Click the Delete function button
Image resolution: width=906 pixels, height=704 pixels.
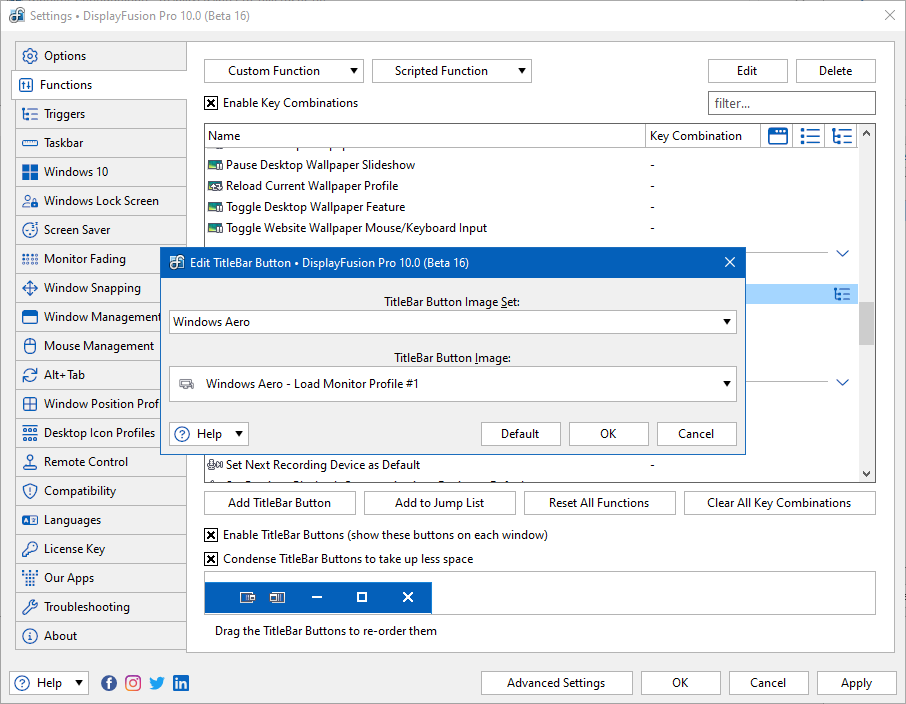[x=836, y=71]
